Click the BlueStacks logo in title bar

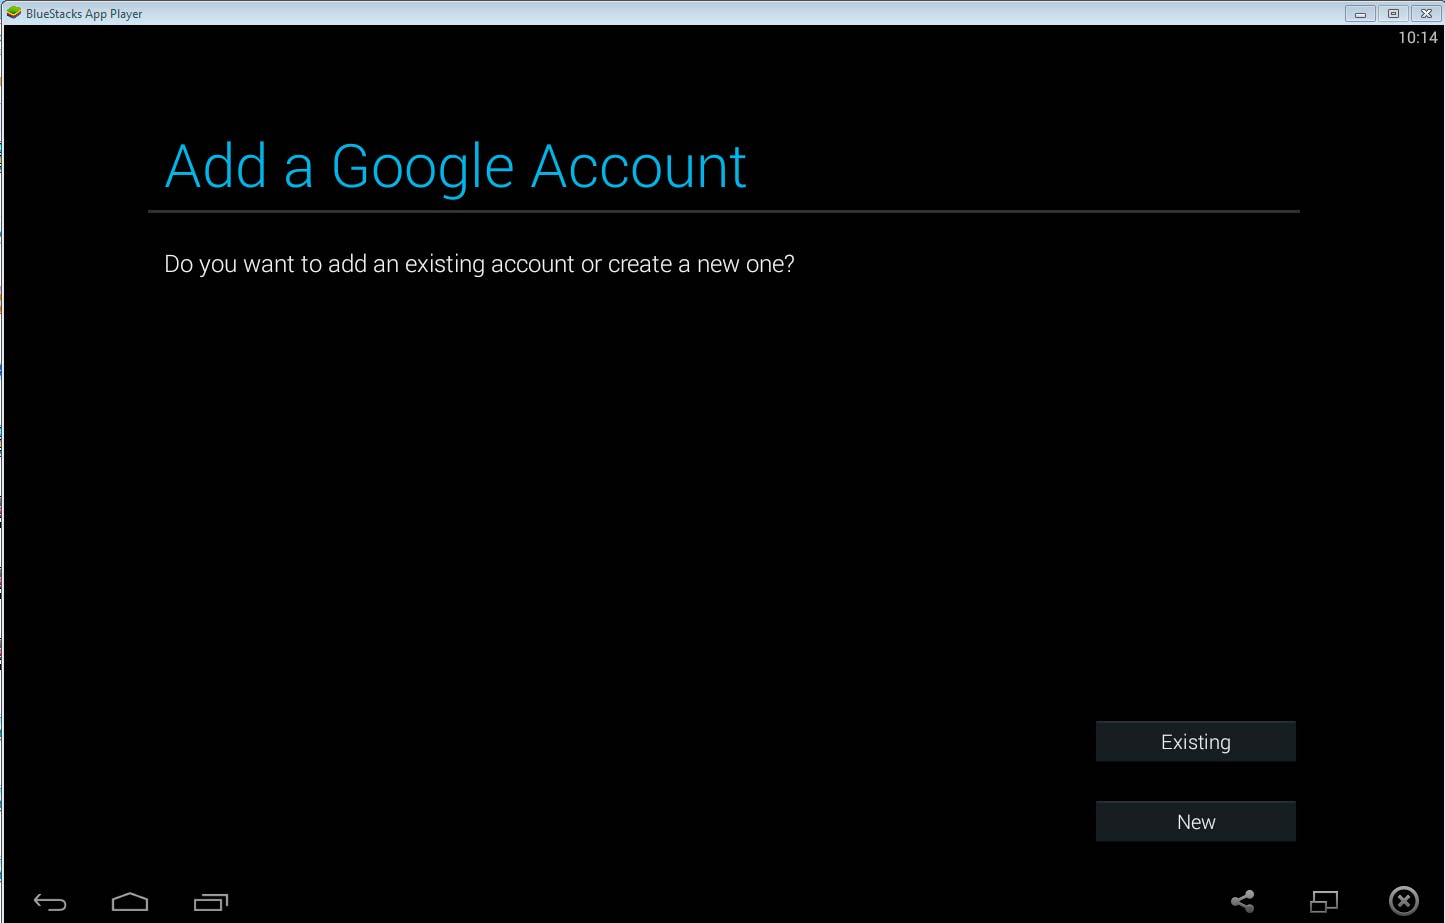click(x=14, y=13)
